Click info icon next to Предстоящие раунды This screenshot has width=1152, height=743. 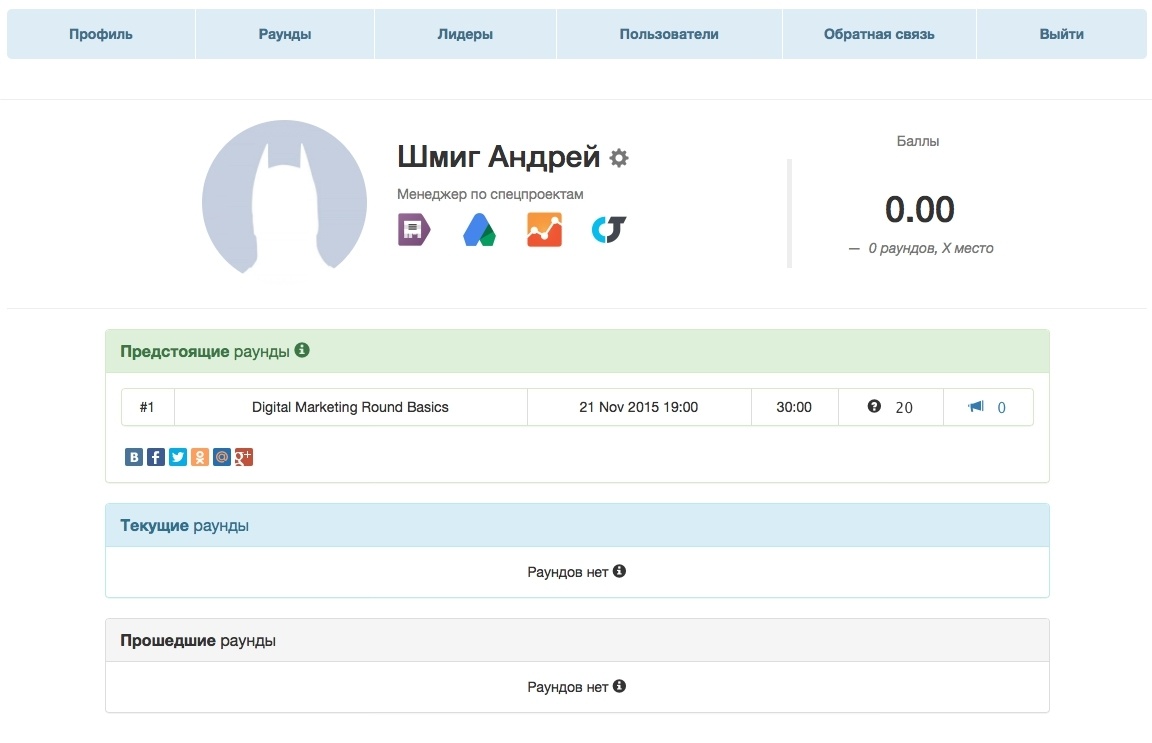[302, 351]
